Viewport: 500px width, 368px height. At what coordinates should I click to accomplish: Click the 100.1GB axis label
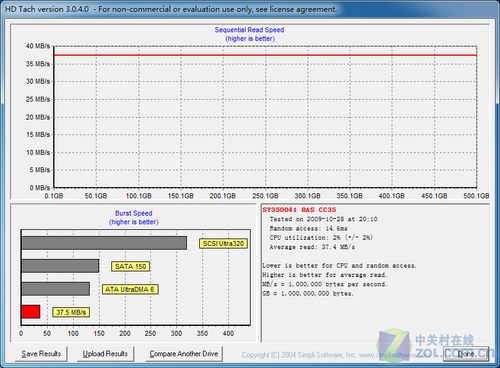click(x=138, y=196)
